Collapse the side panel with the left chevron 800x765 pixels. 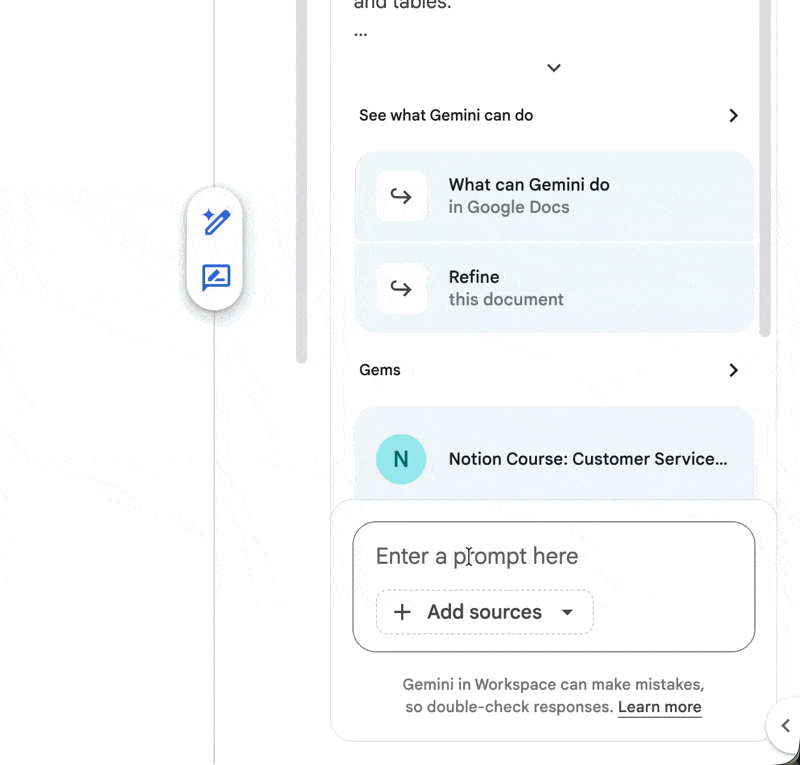785,725
